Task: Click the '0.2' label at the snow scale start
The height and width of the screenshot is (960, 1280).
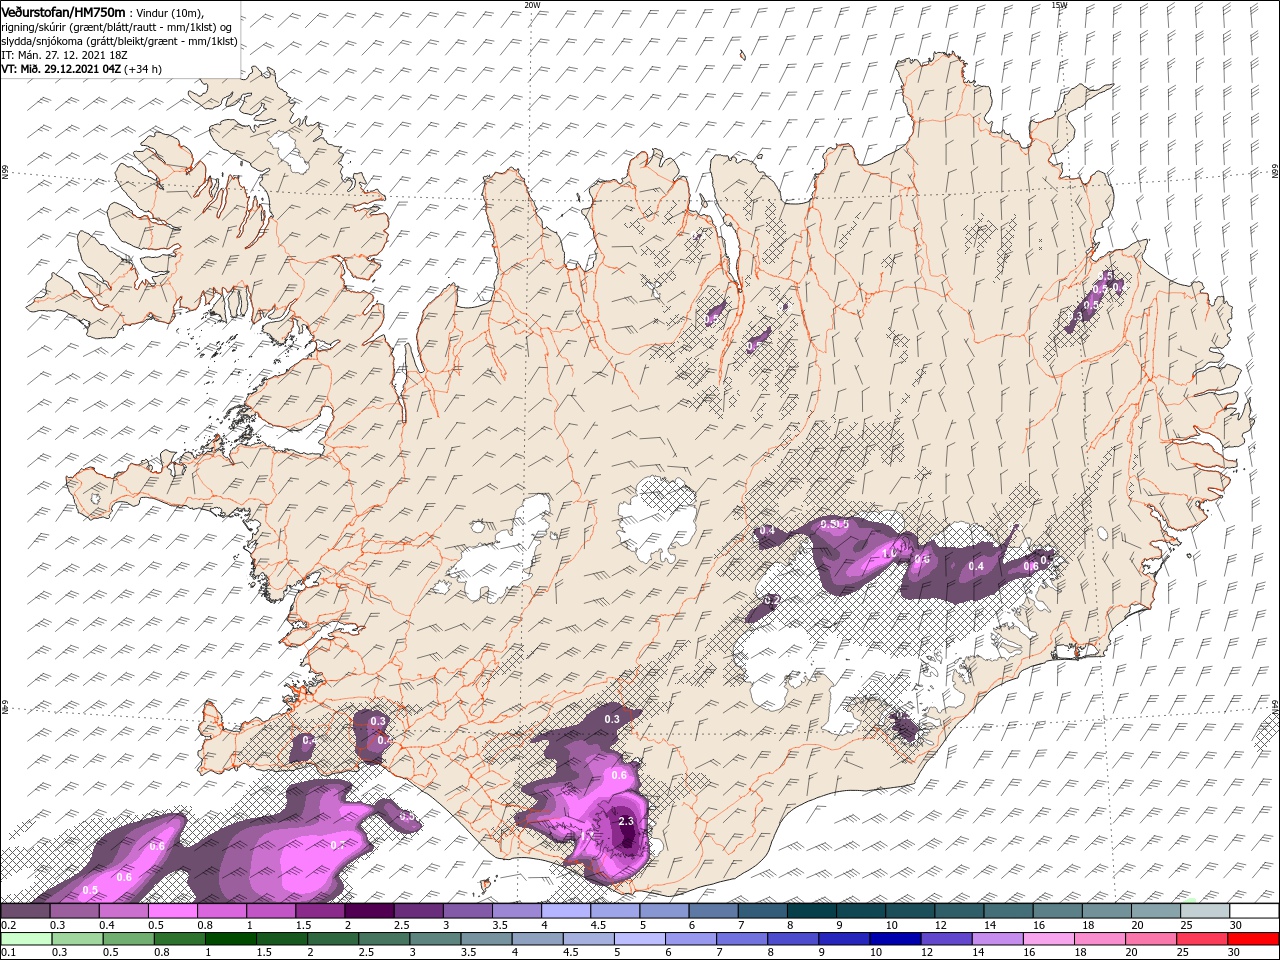Action: coord(7,925)
